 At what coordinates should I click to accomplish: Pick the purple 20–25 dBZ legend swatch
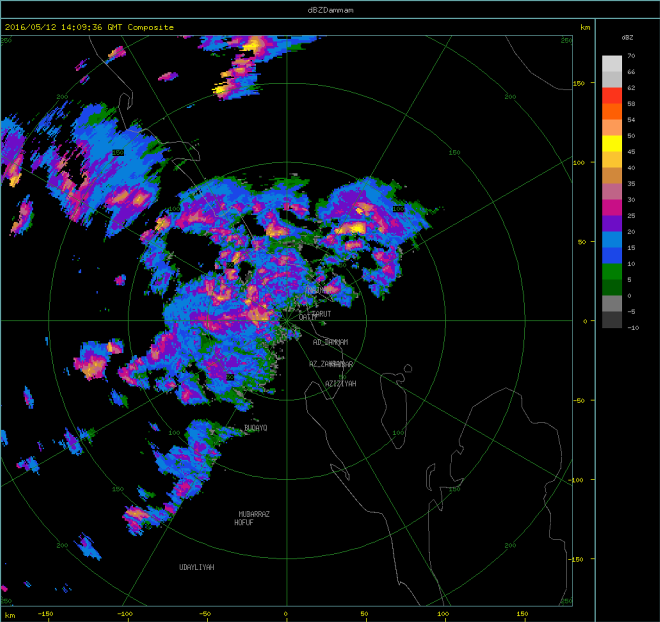[x=612, y=223]
